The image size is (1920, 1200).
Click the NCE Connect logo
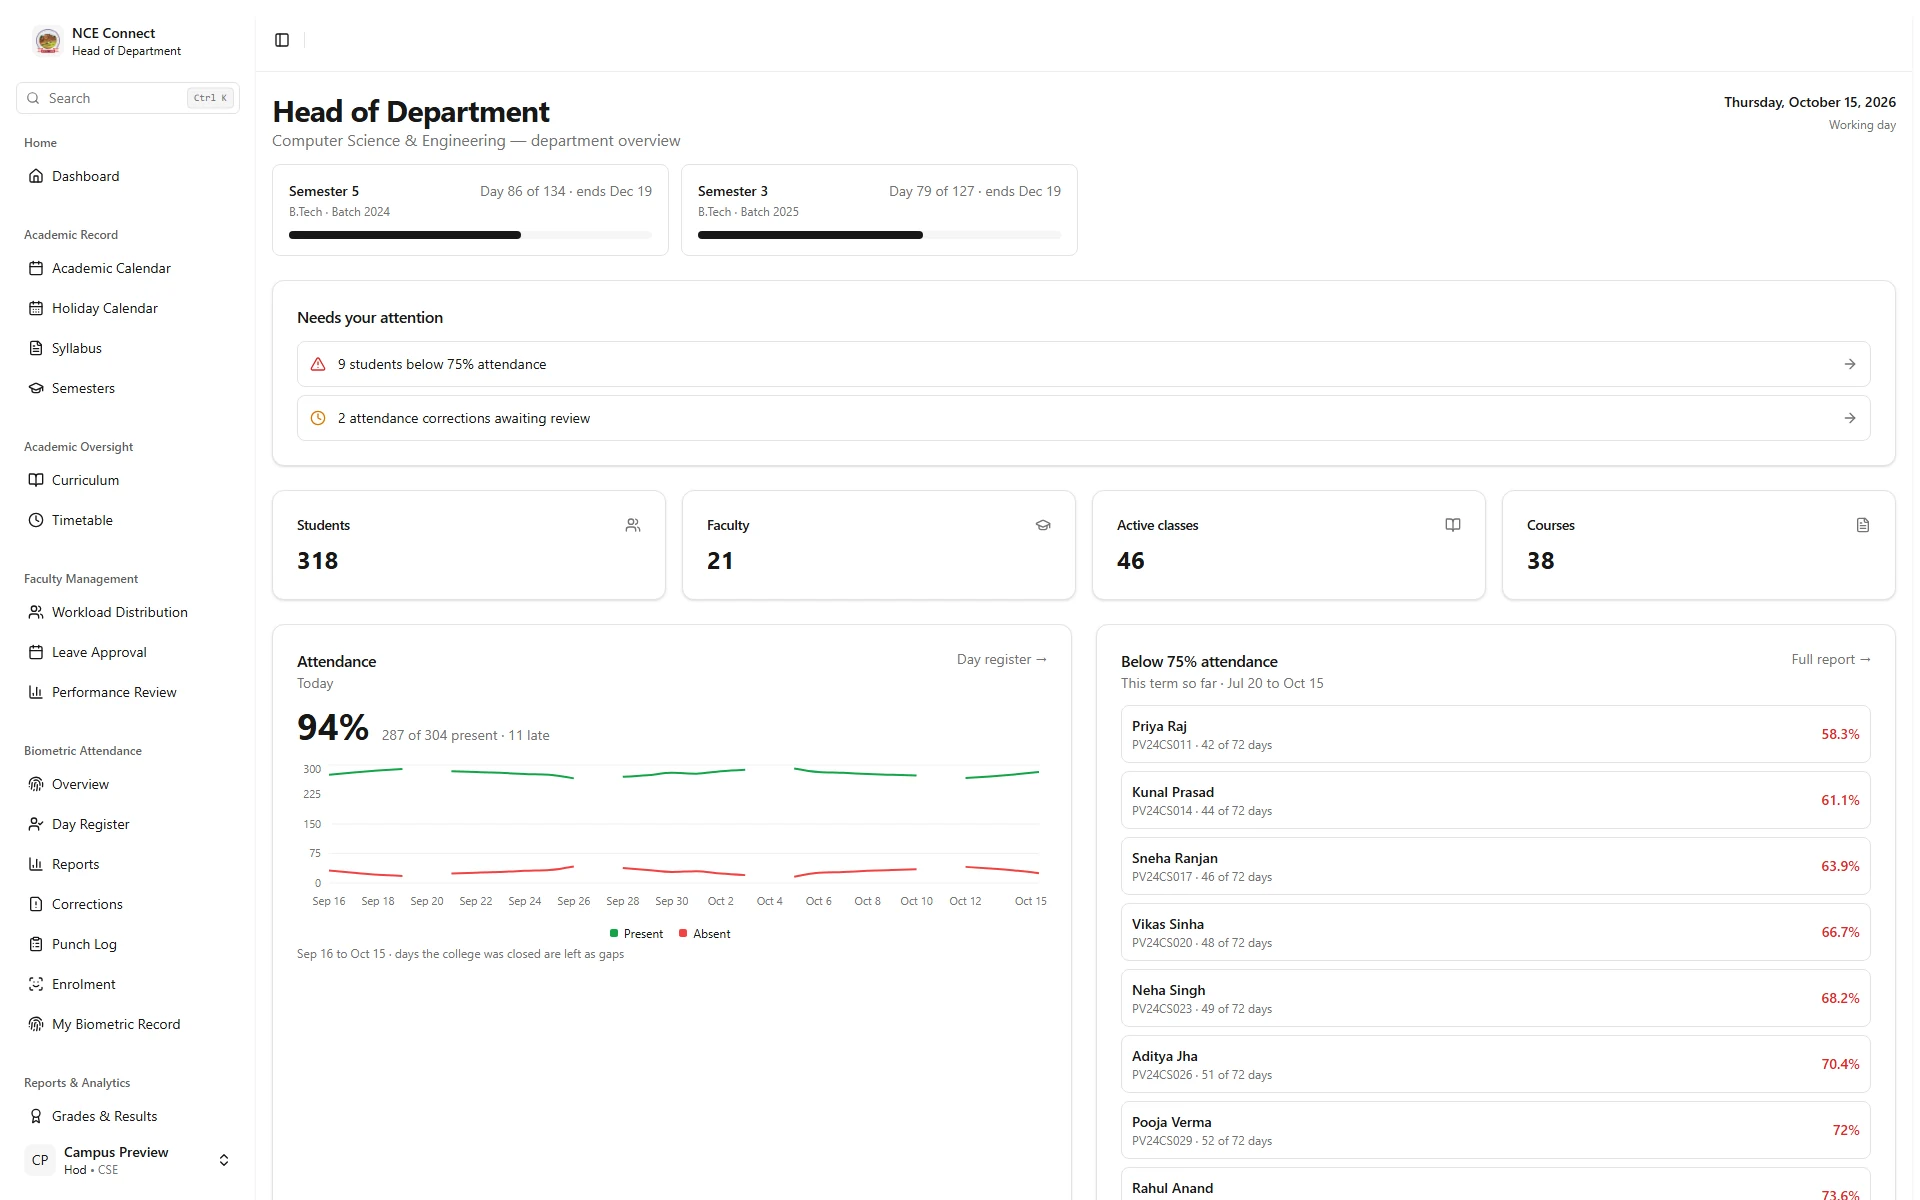pos(47,41)
